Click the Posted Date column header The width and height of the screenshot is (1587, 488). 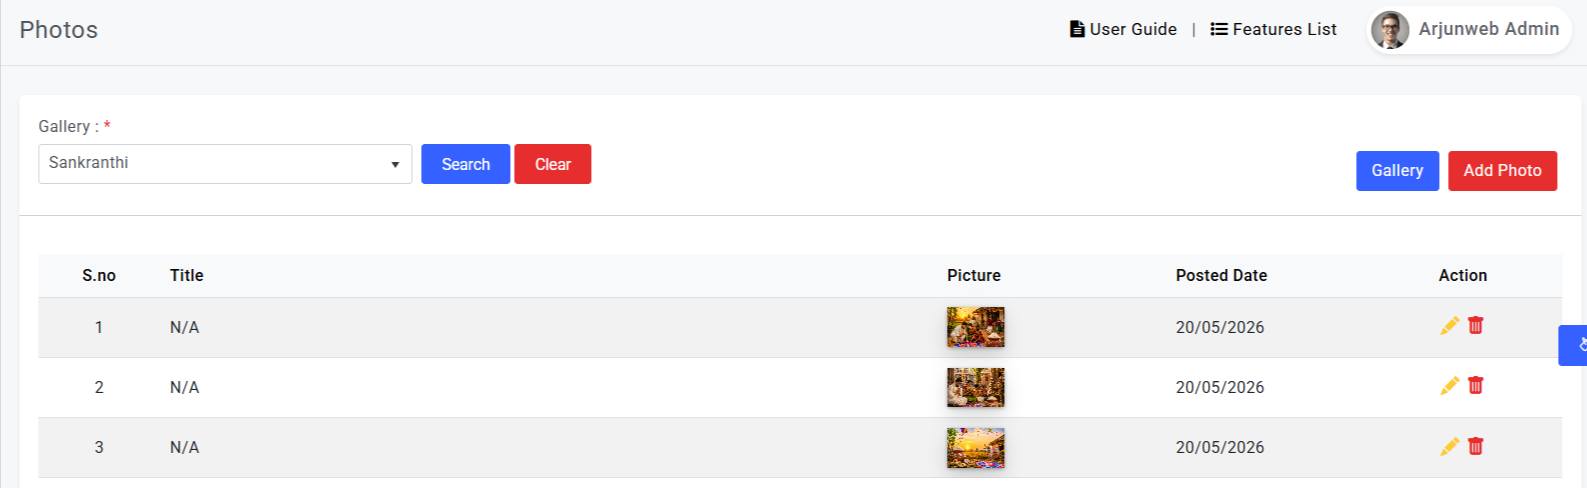[x=1221, y=275]
